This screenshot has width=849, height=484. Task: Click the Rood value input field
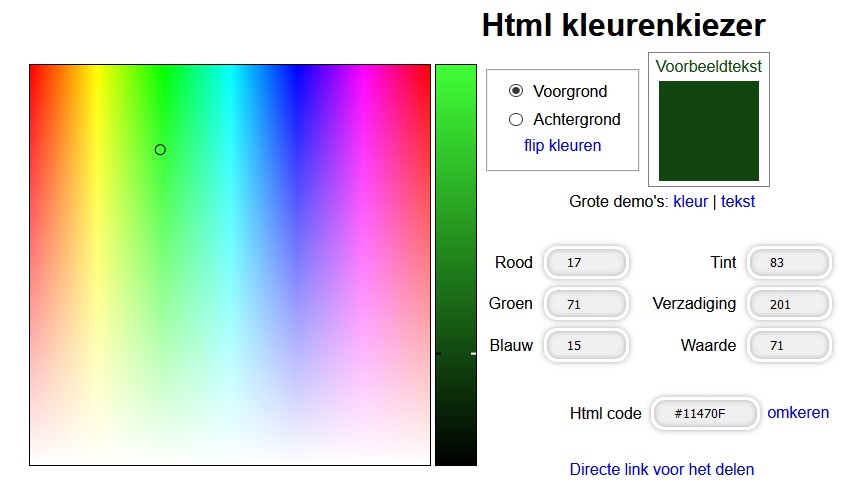point(586,263)
